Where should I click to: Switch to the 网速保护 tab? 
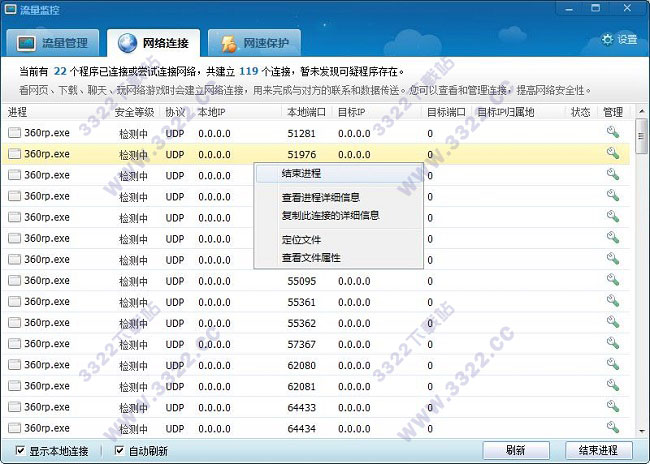(254, 43)
